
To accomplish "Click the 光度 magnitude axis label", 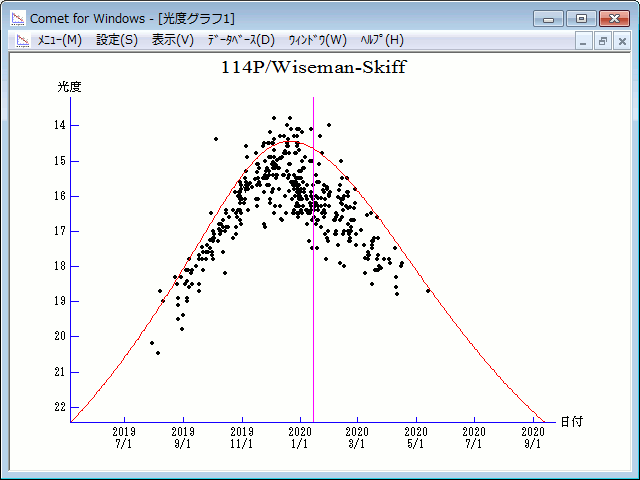I will click(x=69, y=87).
